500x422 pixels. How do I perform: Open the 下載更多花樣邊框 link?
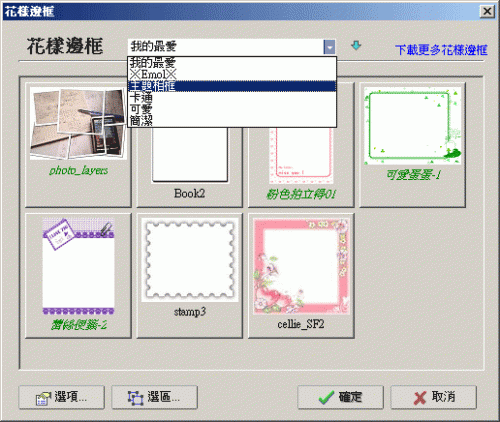click(x=441, y=50)
